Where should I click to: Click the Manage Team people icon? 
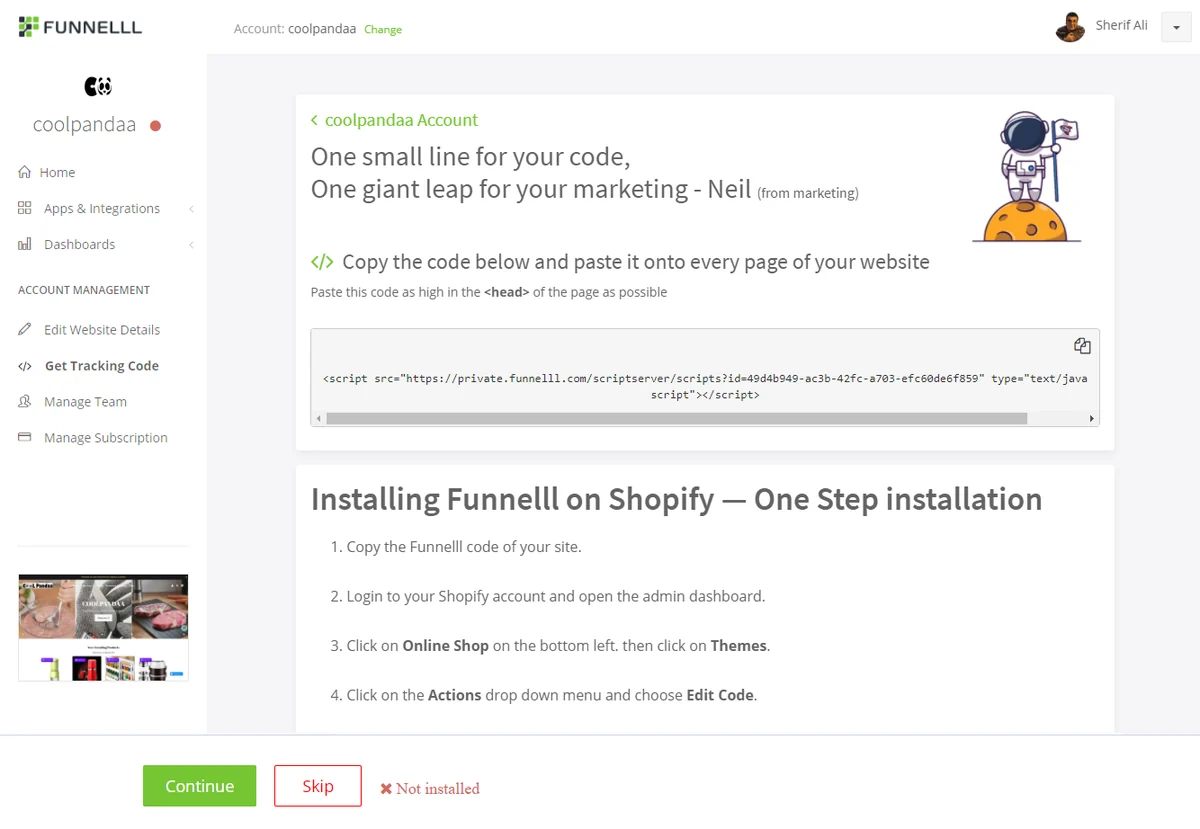[25, 401]
